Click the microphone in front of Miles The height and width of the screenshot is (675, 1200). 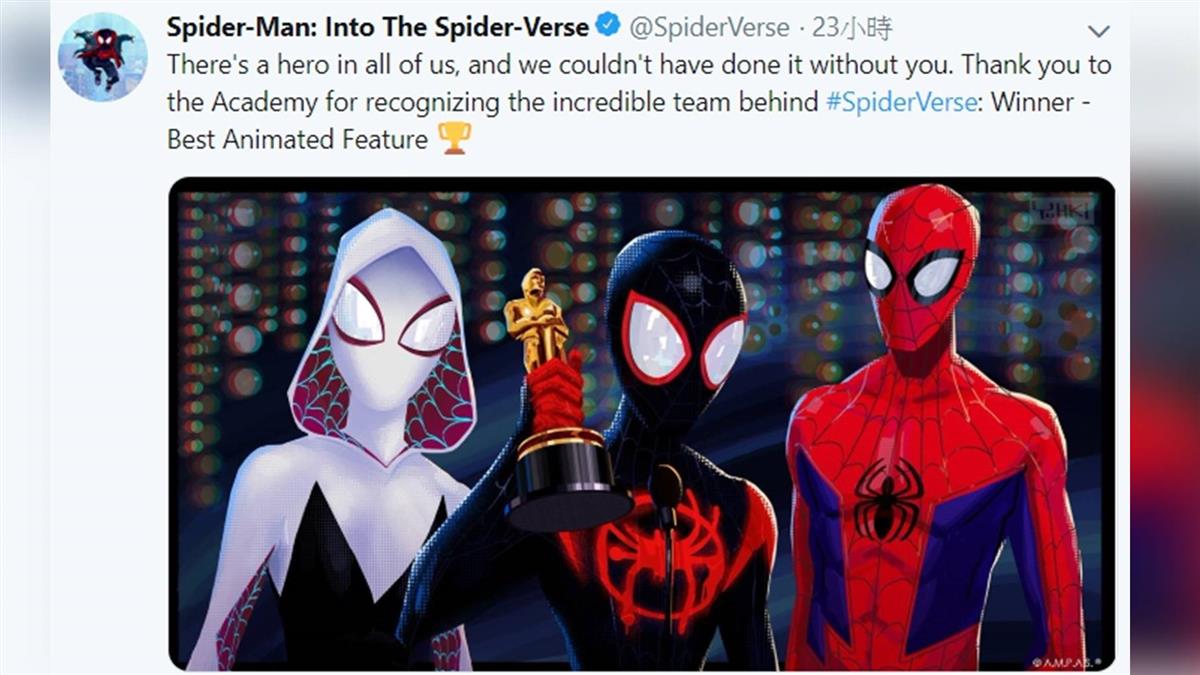pos(666,488)
